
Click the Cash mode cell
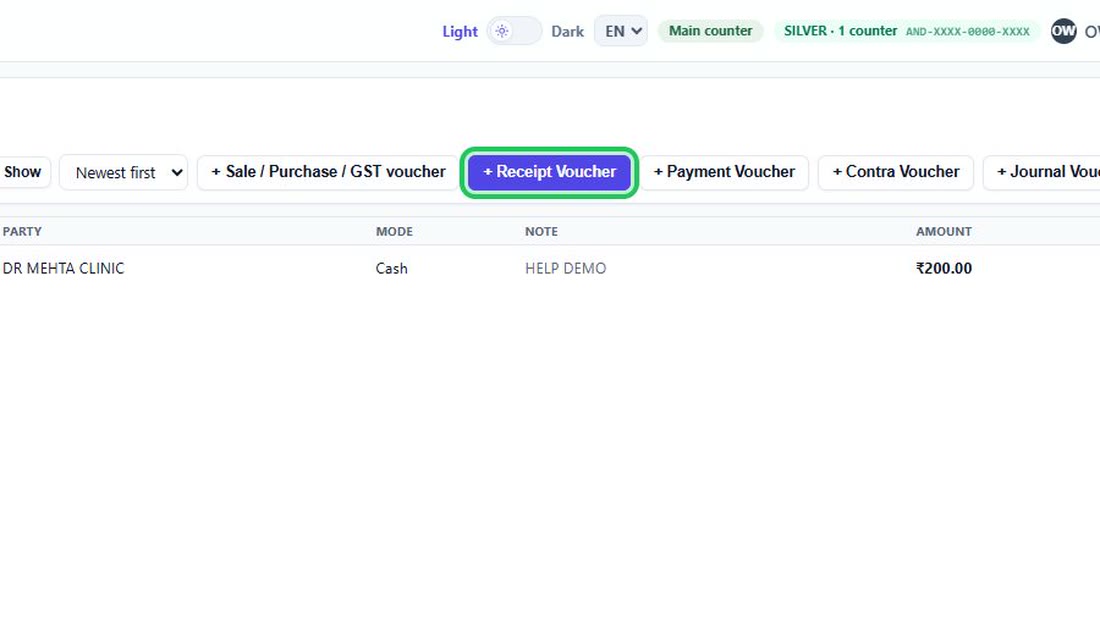pyautogui.click(x=391, y=268)
